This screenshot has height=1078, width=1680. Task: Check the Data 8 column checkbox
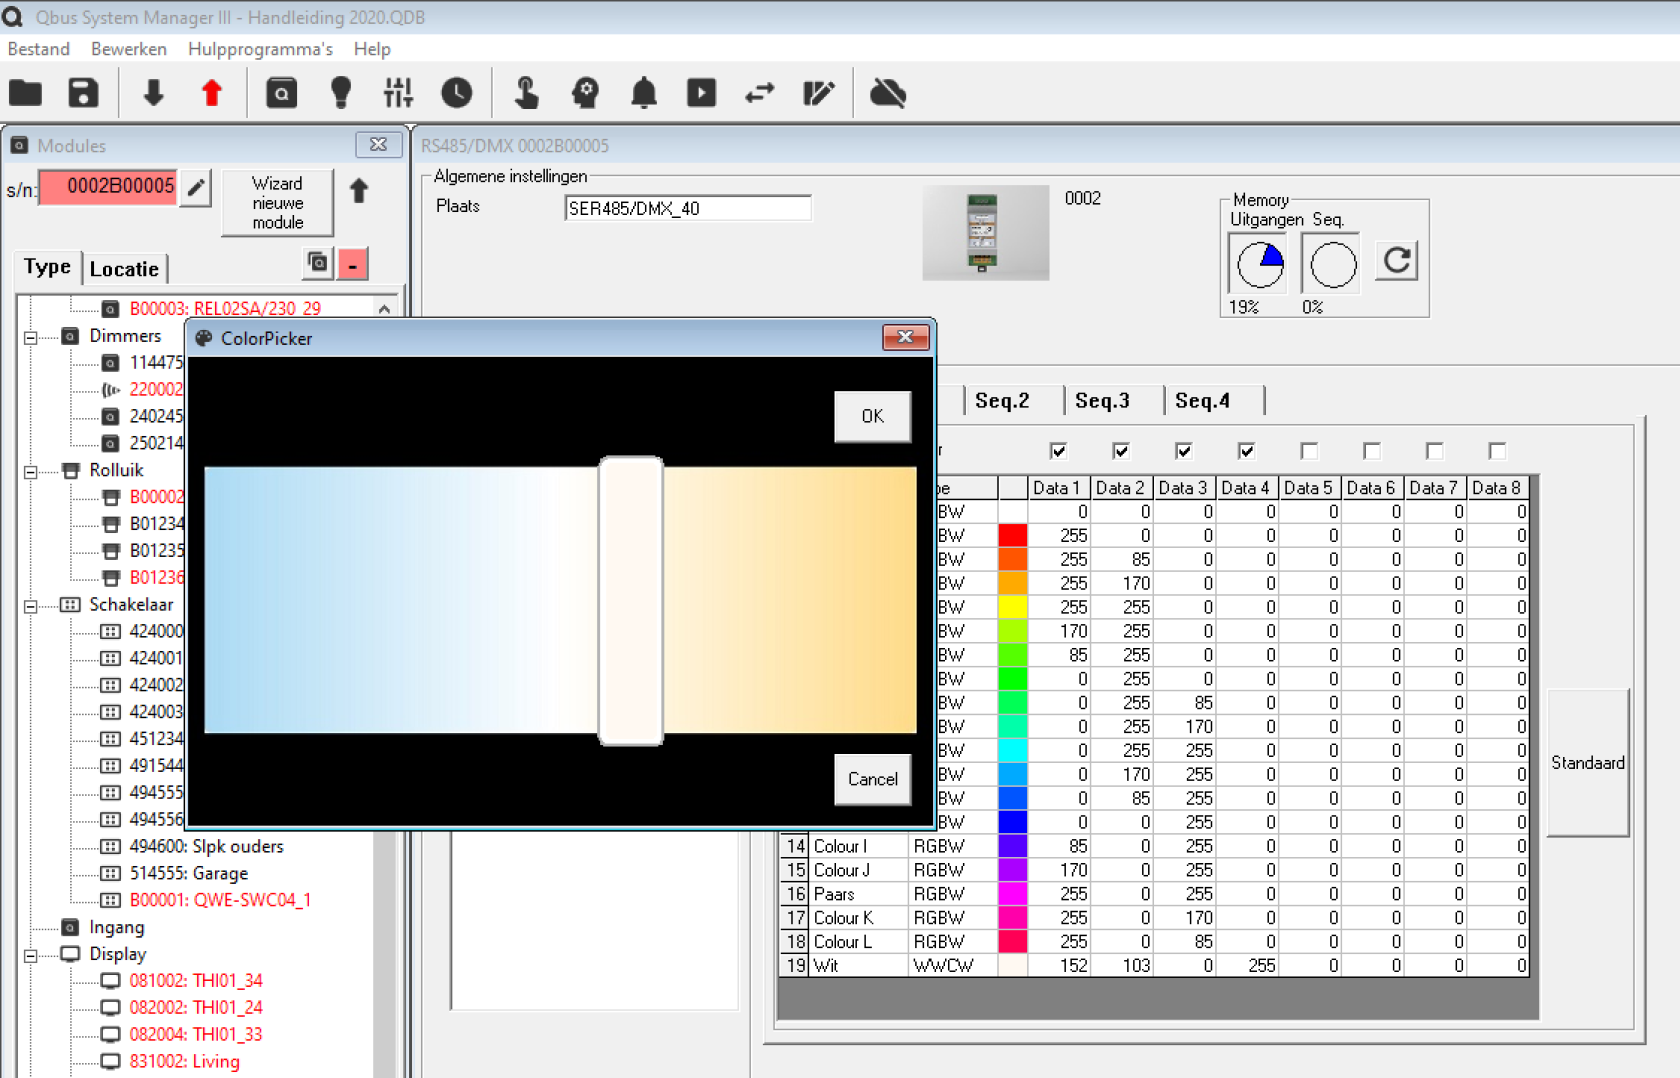click(x=1497, y=451)
